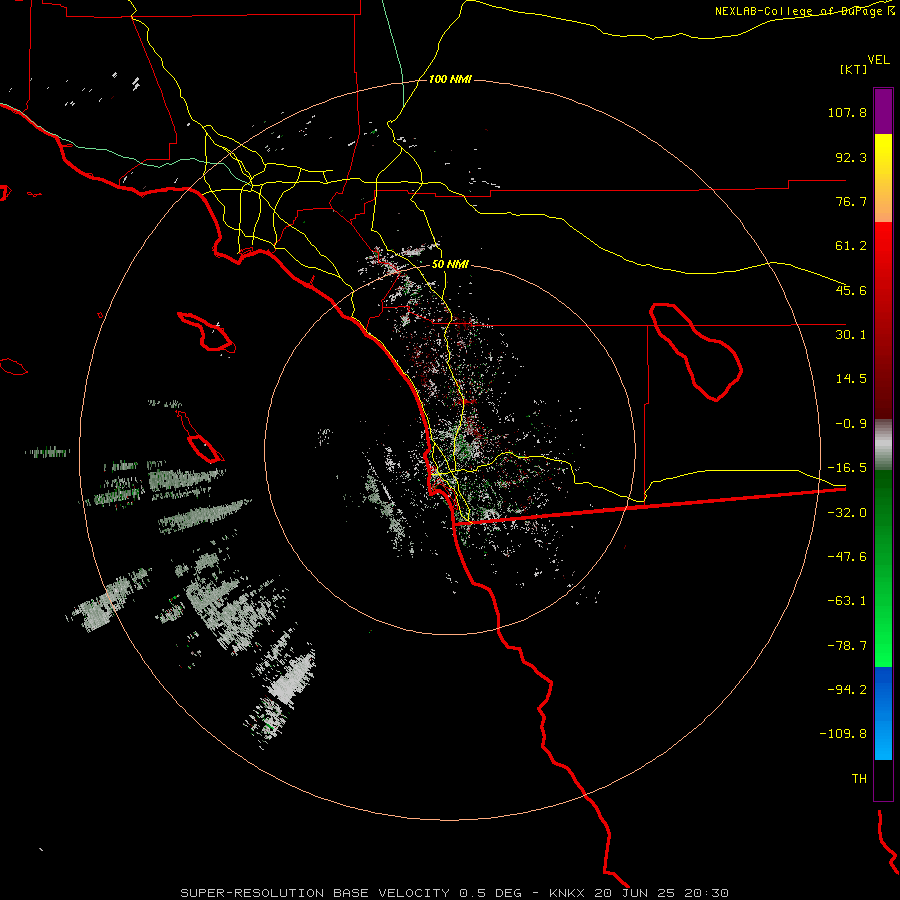This screenshot has height=900, width=900.
Task: Select the 61.2 velocity scale value
Action: pos(851,246)
